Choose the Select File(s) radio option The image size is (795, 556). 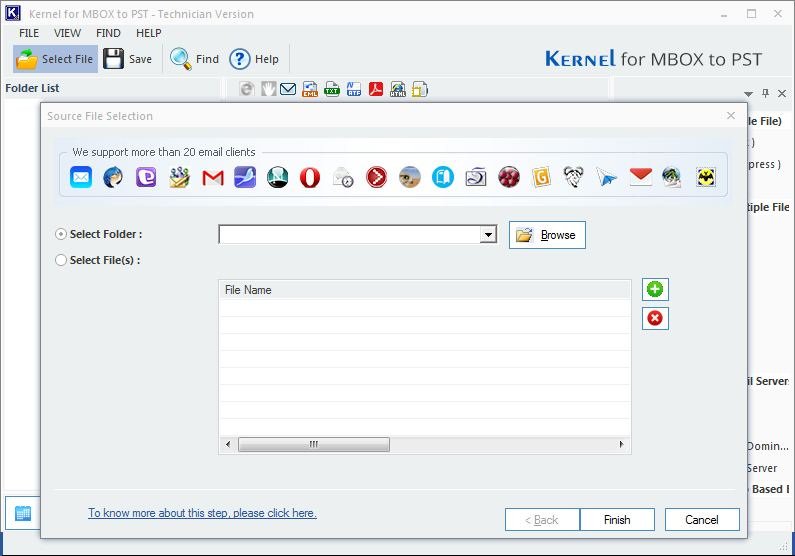click(61, 260)
